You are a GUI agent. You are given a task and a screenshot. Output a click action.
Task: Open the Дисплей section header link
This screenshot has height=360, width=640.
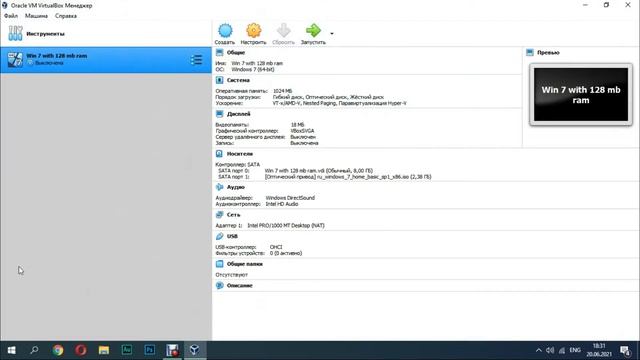coord(238,114)
